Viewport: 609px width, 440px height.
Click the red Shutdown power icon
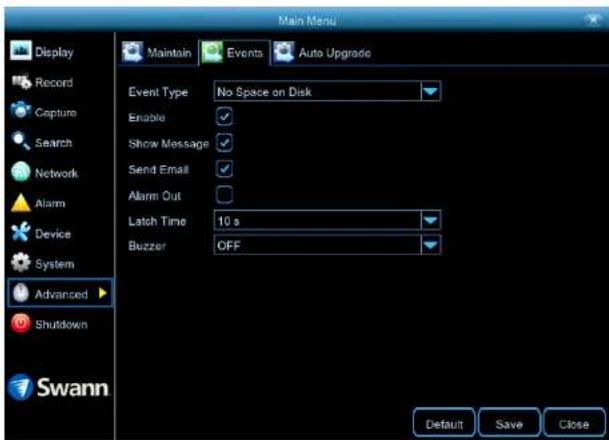click(x=21, y=323)
